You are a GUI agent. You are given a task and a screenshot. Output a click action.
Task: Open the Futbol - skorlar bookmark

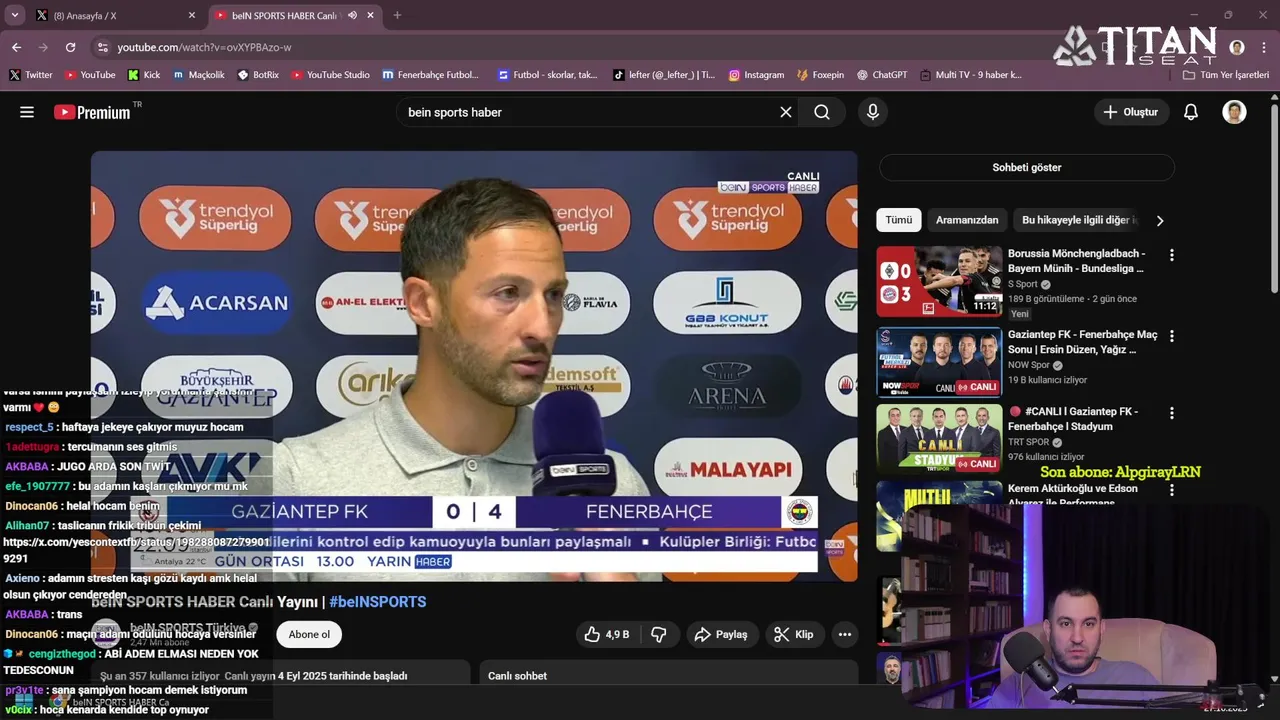(547, 75)
